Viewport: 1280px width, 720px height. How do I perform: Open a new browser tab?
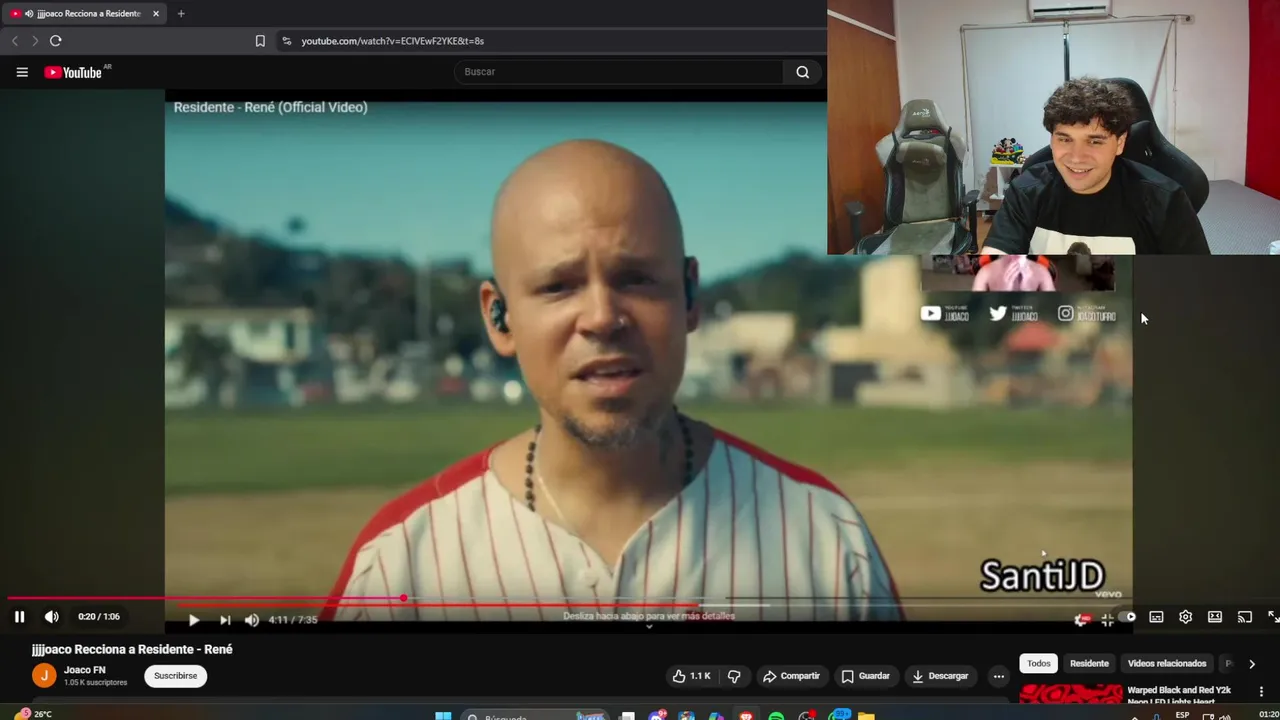[181, 14]
